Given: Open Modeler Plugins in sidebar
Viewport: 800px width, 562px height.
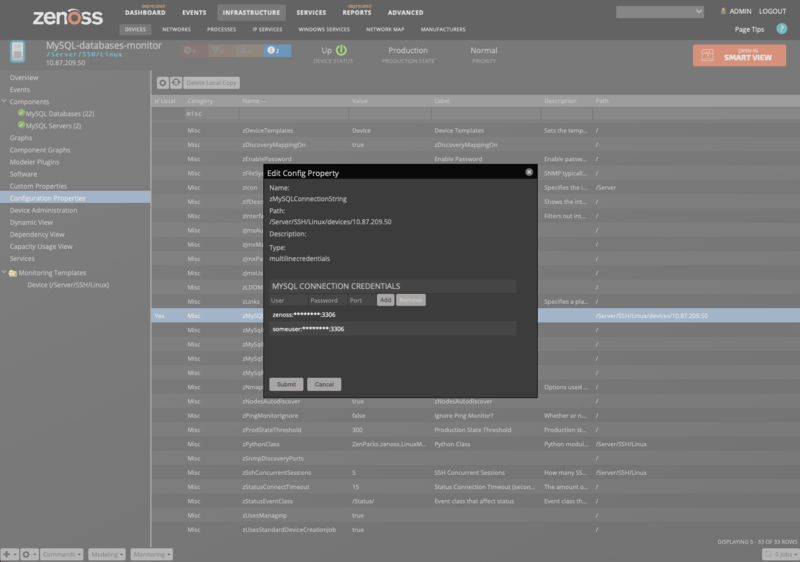Looking at the screenshot, I should click(34, 162).
